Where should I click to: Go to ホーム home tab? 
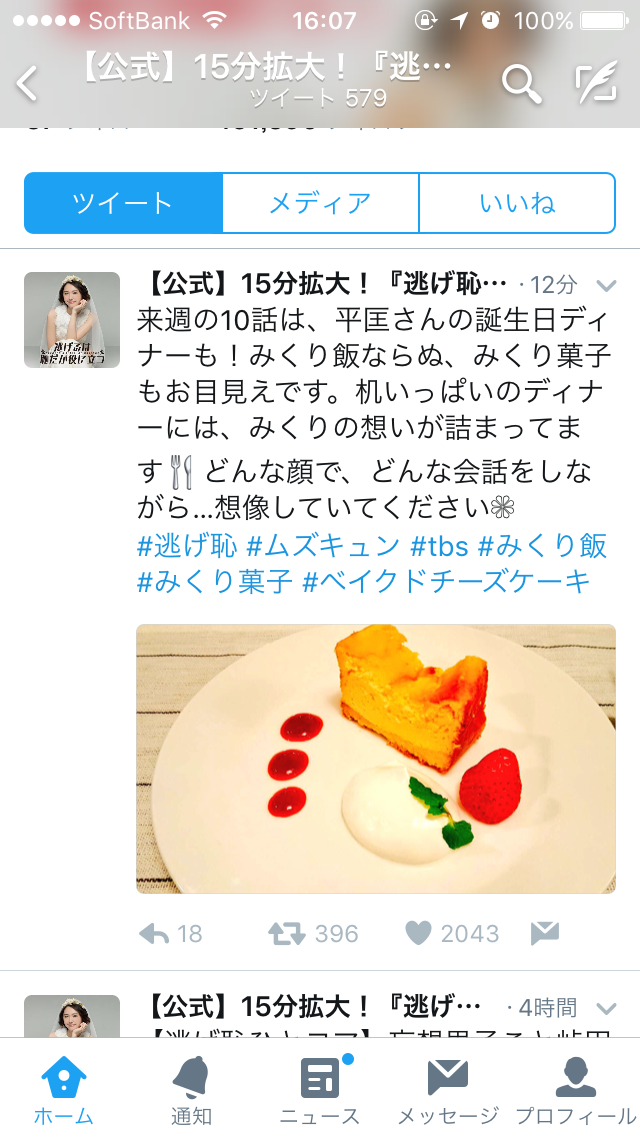coord(64,1090)
